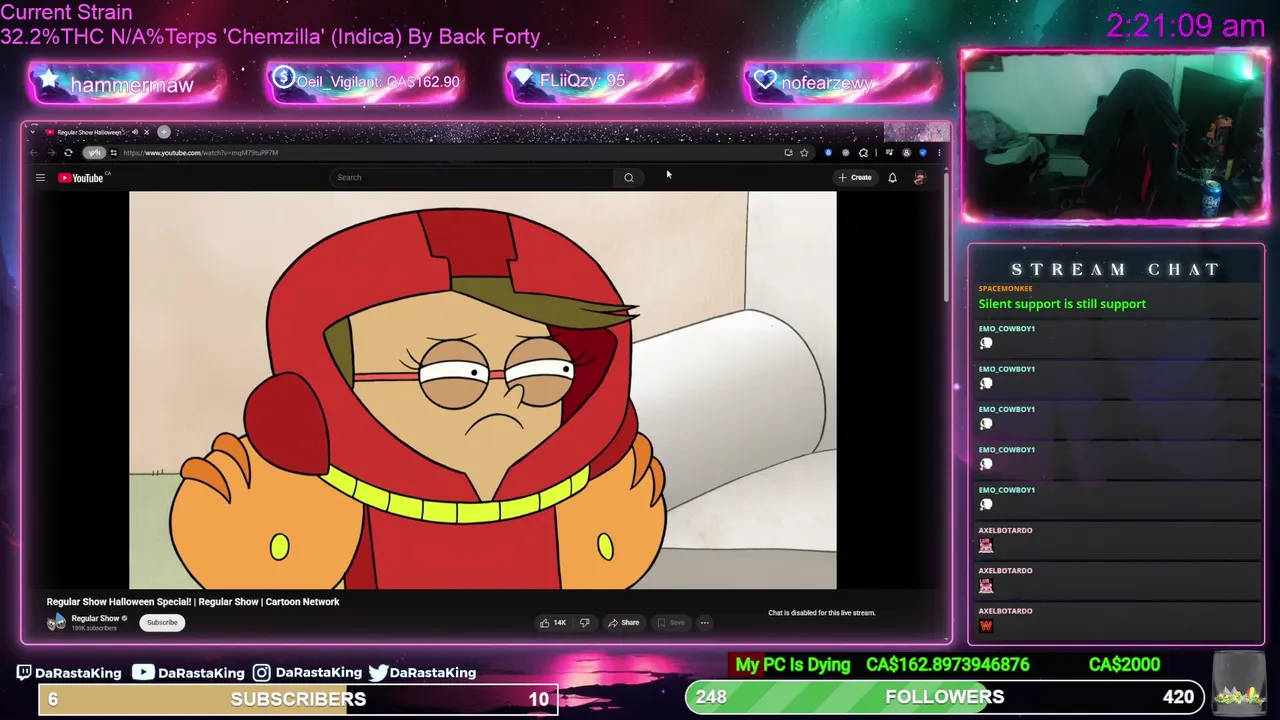Open the YouTube hamburger guide menu

[40, 178]
